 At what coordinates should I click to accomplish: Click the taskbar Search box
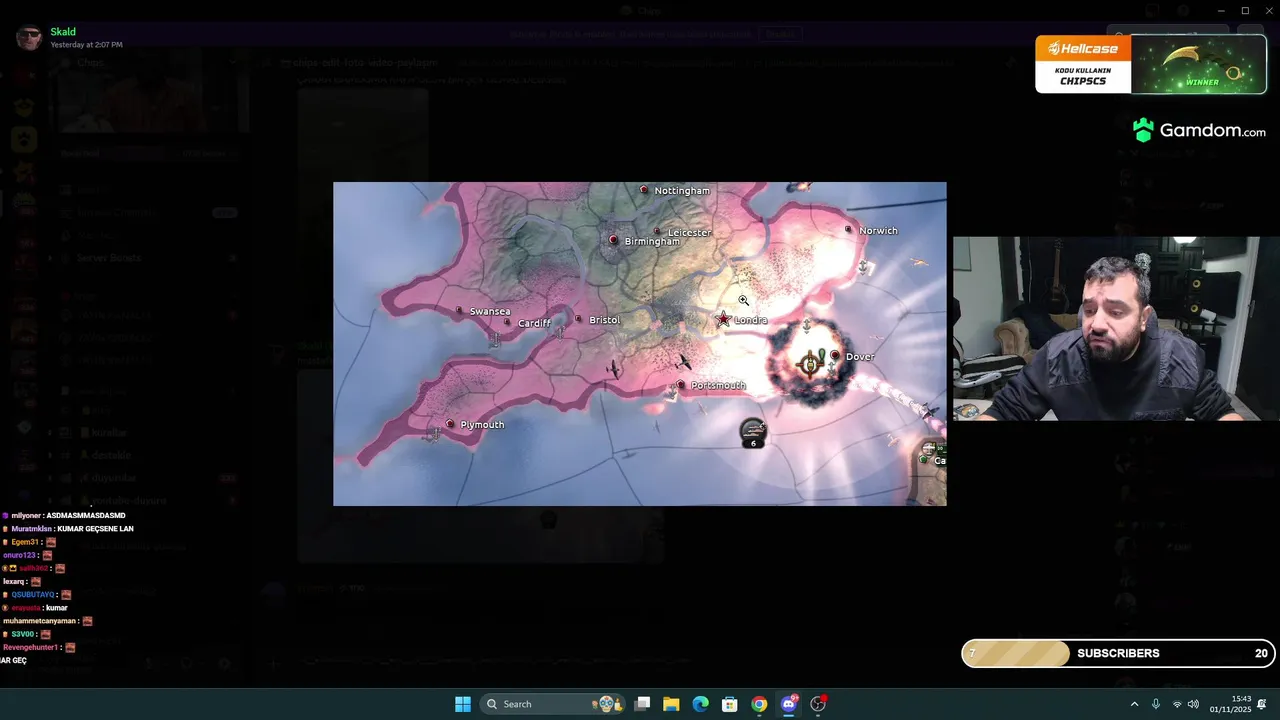point(553,704)
